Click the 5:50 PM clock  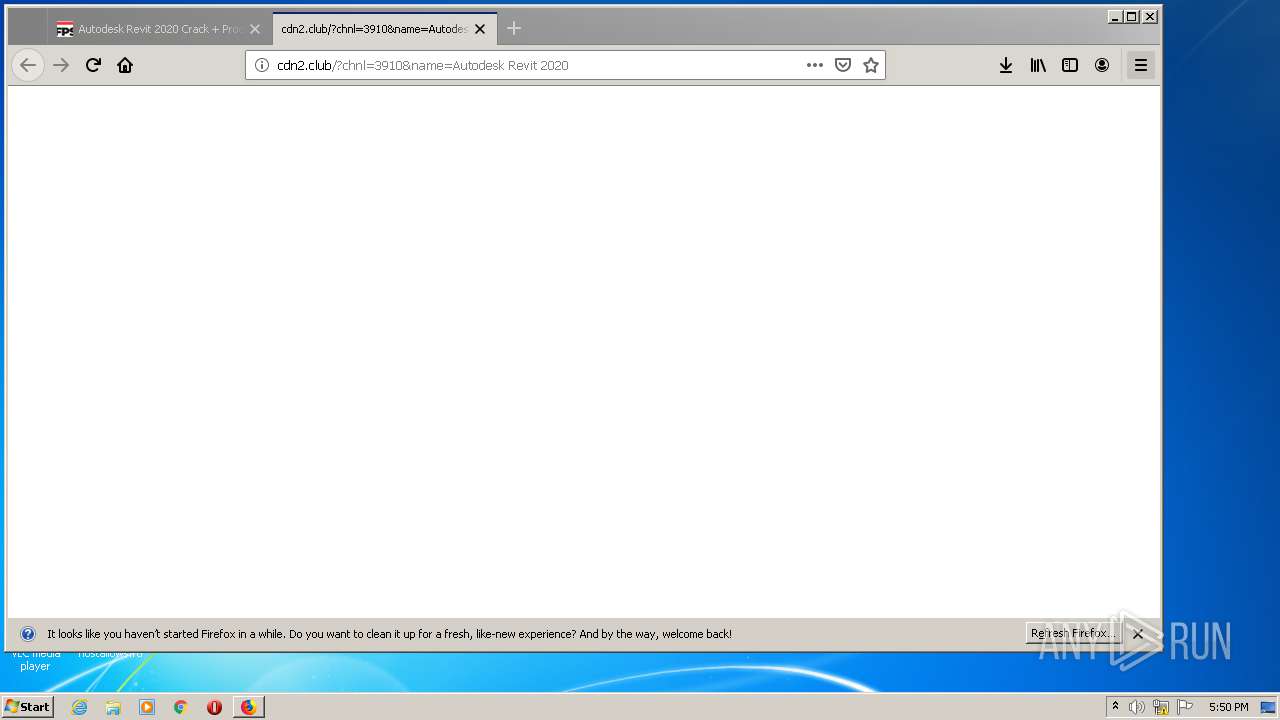(1228, 707)
